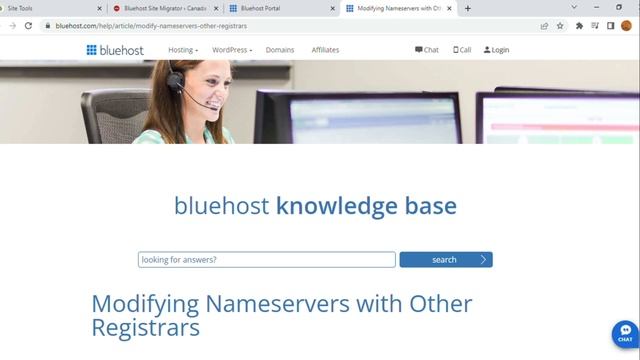
Task: Click the looking for answers search field
Action: tap(267, 260)
